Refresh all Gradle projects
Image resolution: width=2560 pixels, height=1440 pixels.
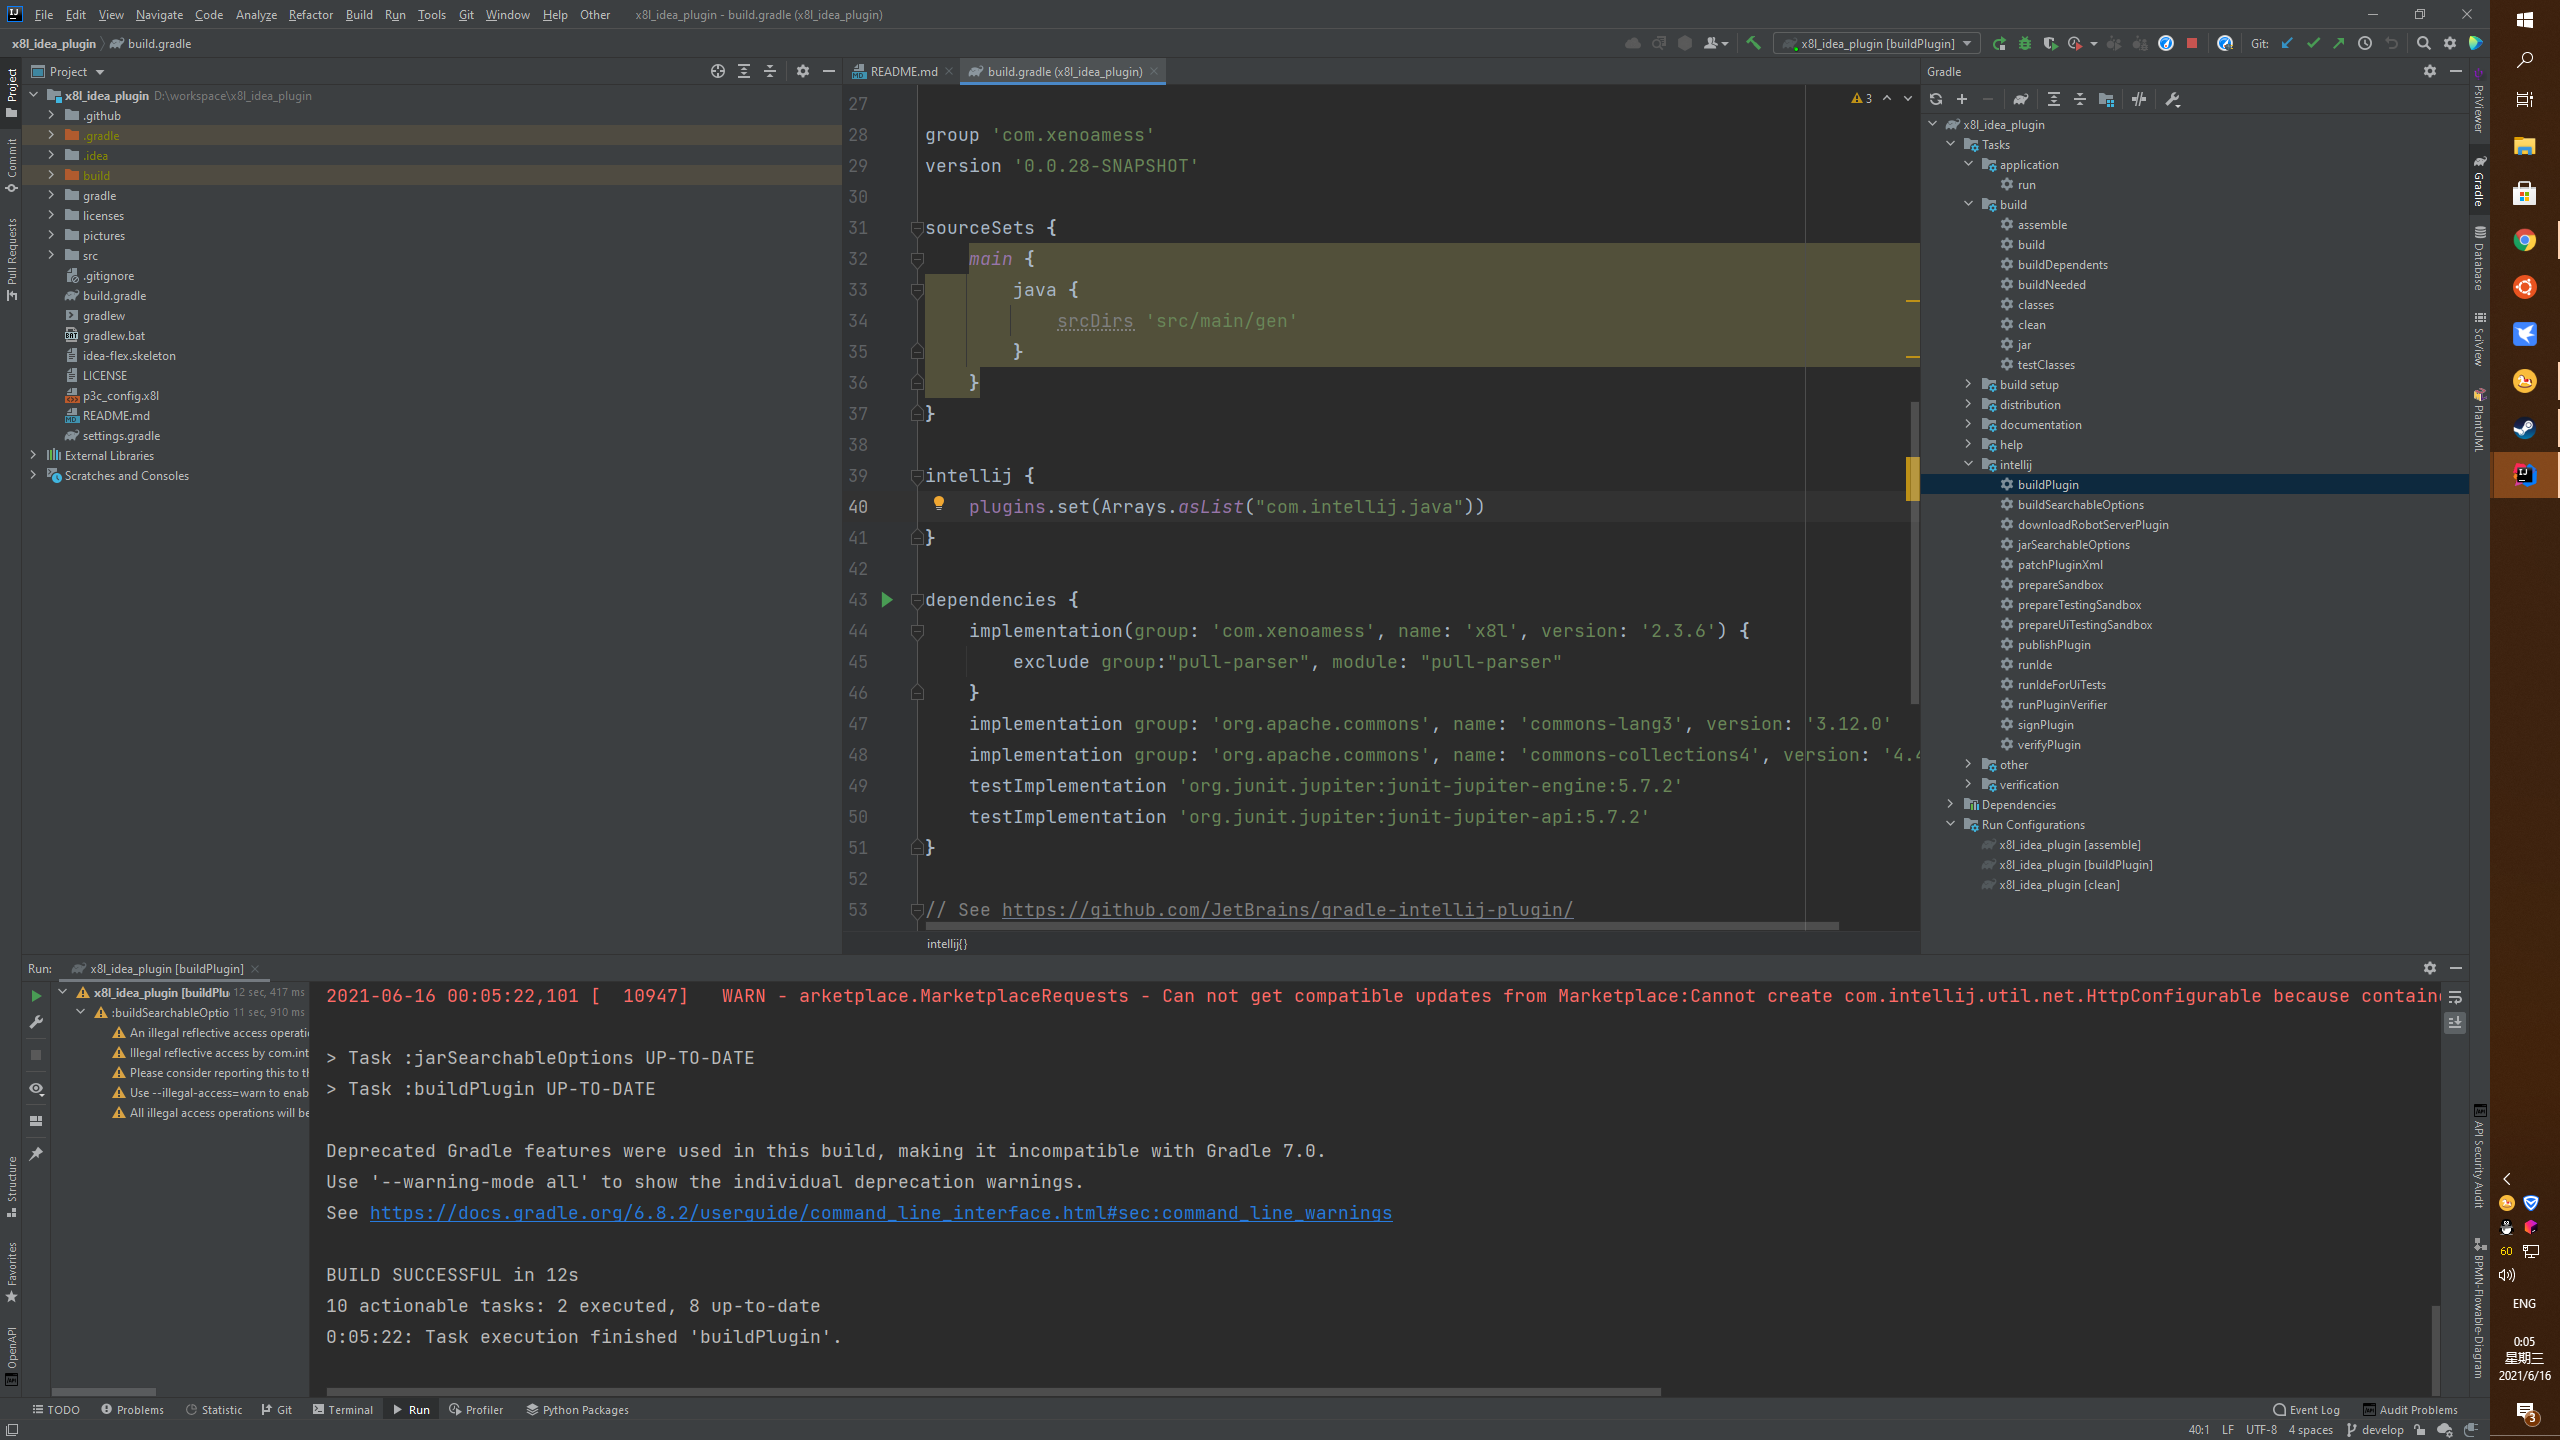(1936, 99)
